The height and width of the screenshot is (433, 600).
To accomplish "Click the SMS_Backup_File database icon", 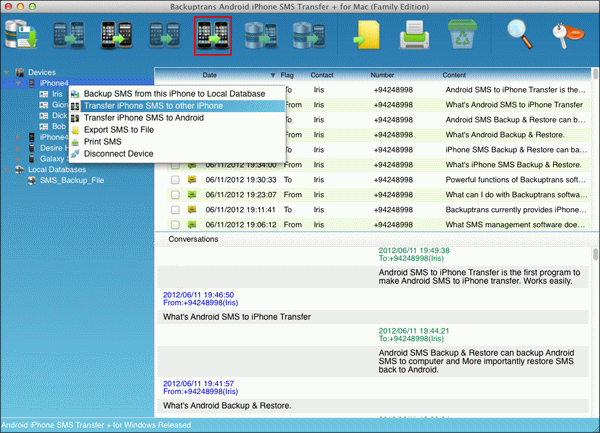I will [x=32, y=180].
